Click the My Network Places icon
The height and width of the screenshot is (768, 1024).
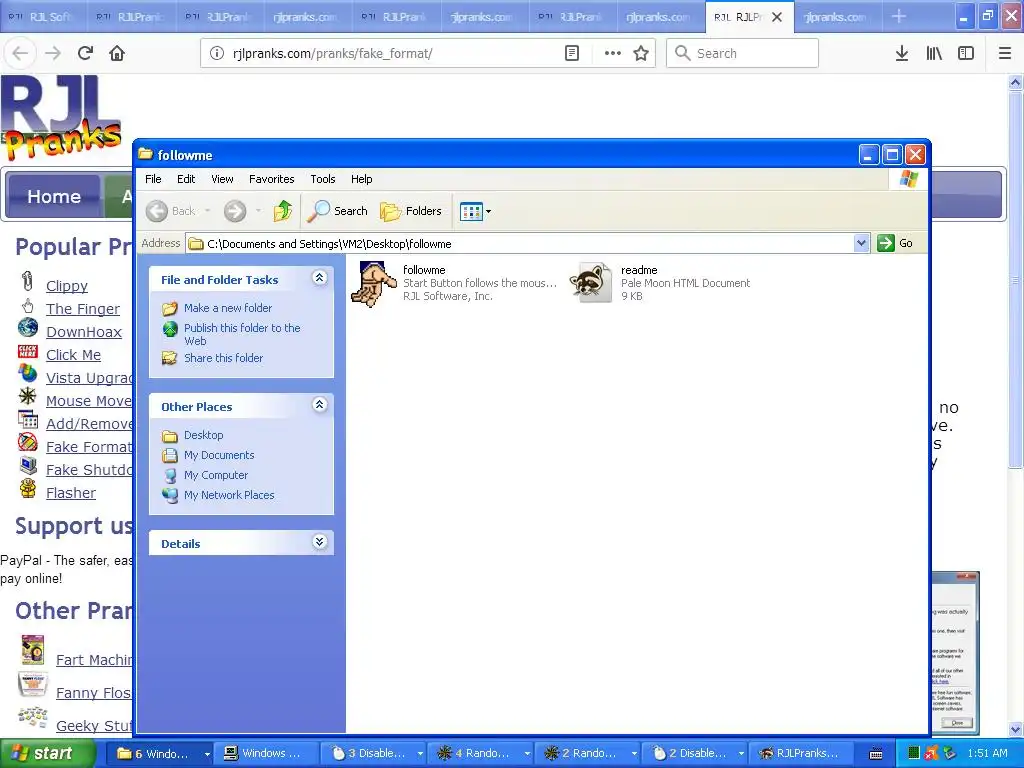pos(170,496)
